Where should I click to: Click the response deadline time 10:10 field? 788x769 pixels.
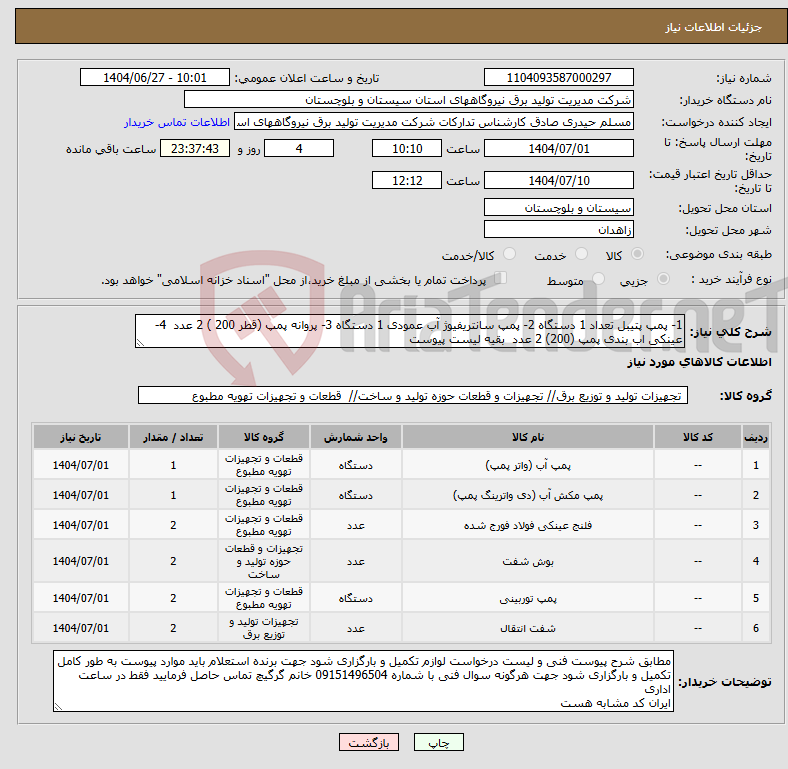(407, 148)
